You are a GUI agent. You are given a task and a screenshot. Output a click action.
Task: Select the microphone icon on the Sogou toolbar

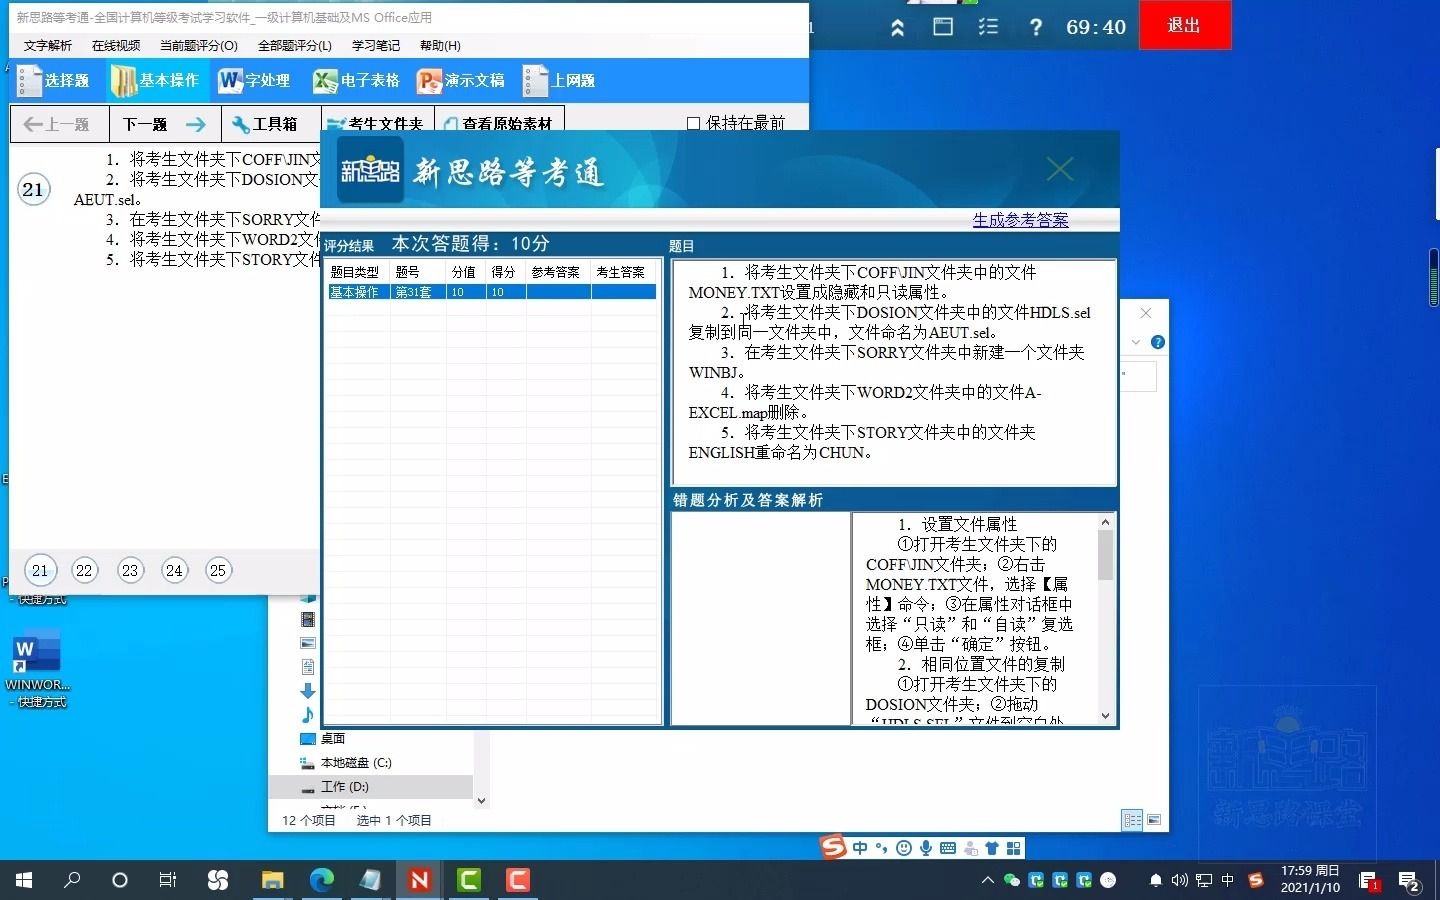(x=925, y=848)
